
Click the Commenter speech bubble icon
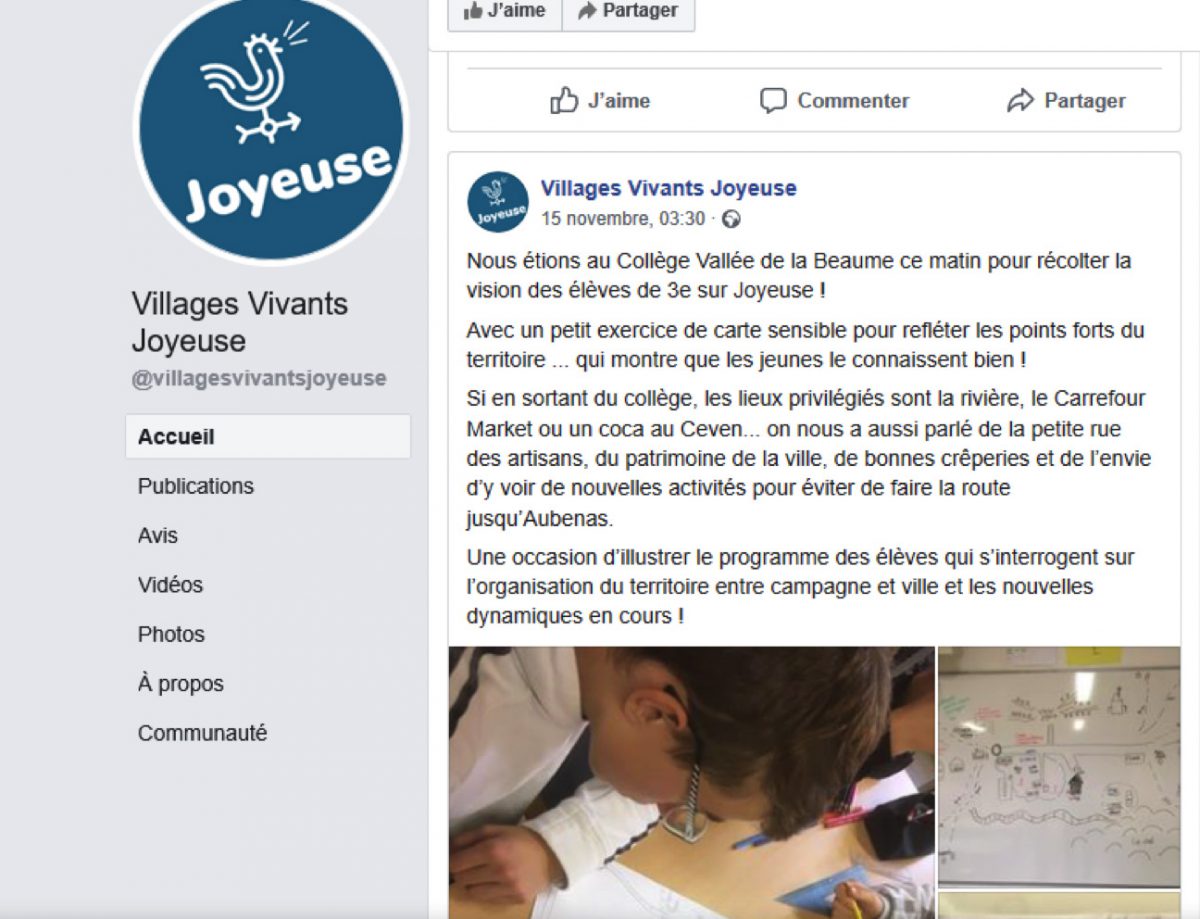pyautogui.click(x=773, y=100)
